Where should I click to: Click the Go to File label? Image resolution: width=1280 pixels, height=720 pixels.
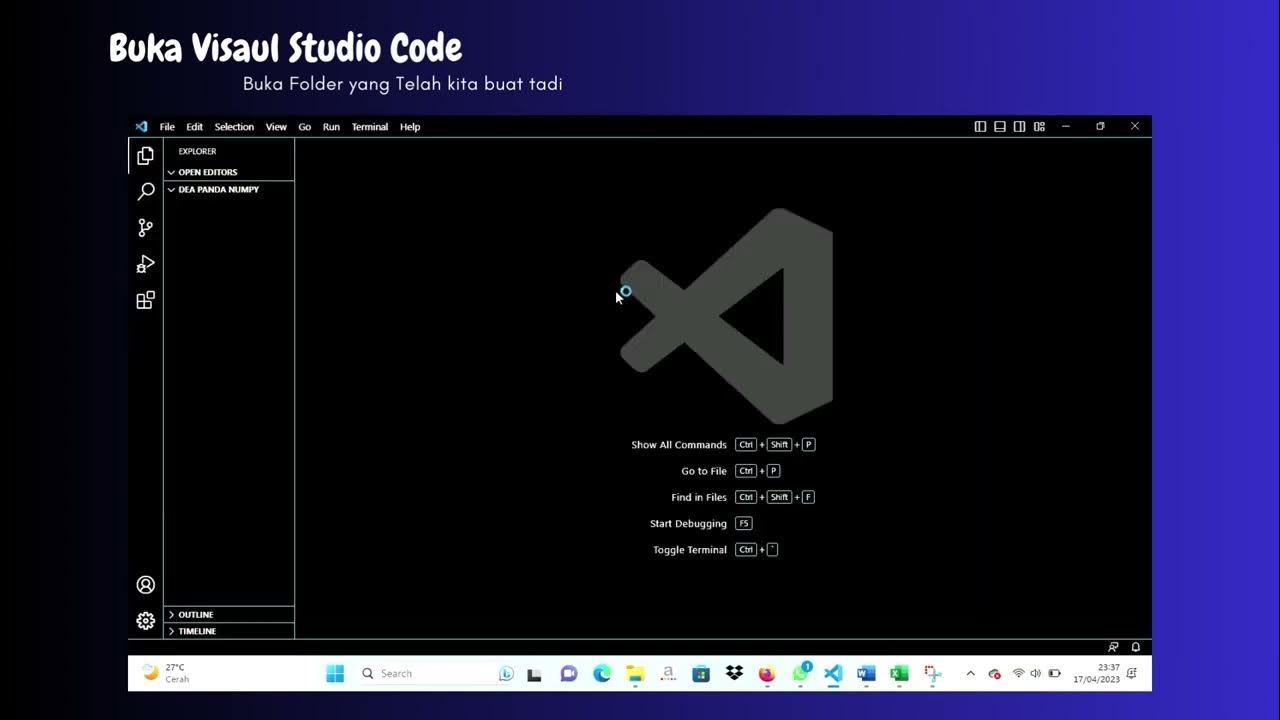(x=704, y=471)
